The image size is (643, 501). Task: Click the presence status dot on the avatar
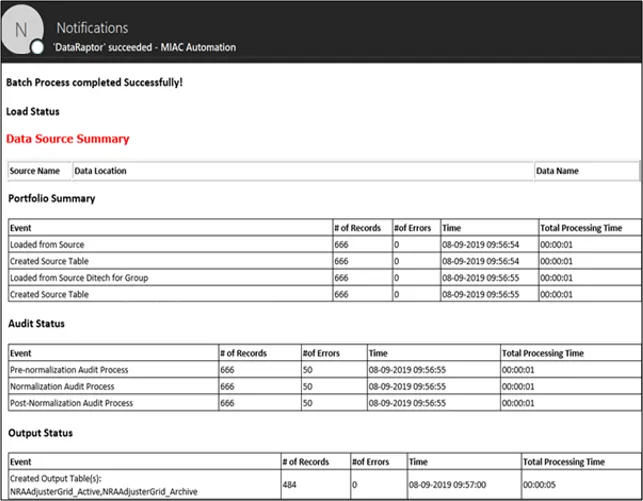(37, 47)
